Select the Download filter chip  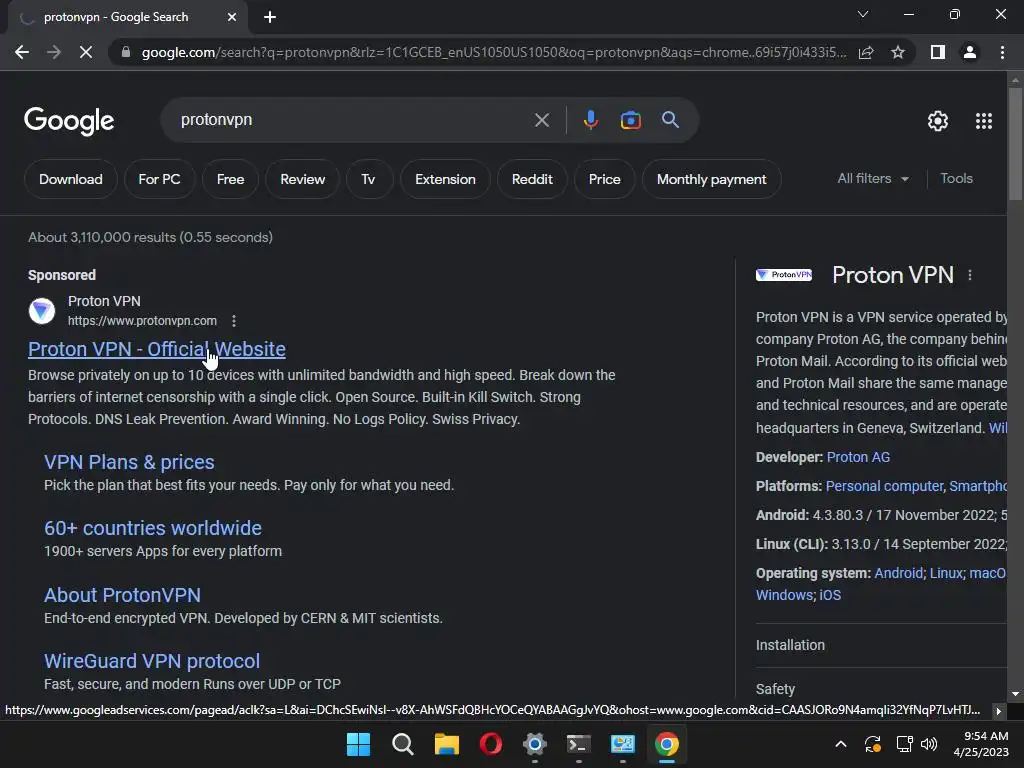click(x=71, y=179)
